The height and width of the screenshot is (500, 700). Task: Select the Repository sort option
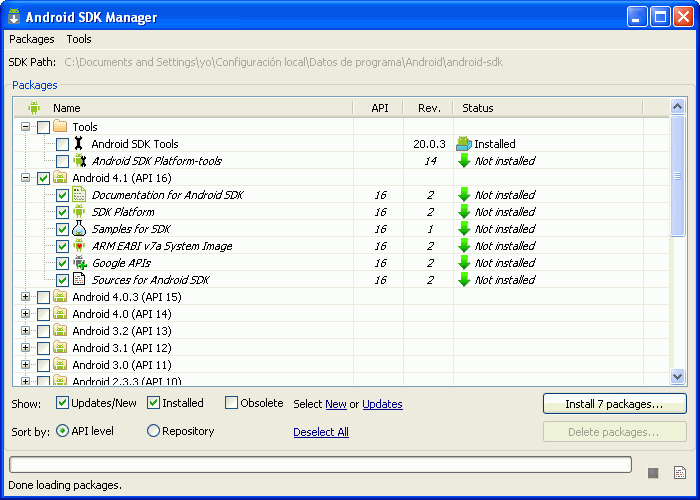(x=153, y=431)
